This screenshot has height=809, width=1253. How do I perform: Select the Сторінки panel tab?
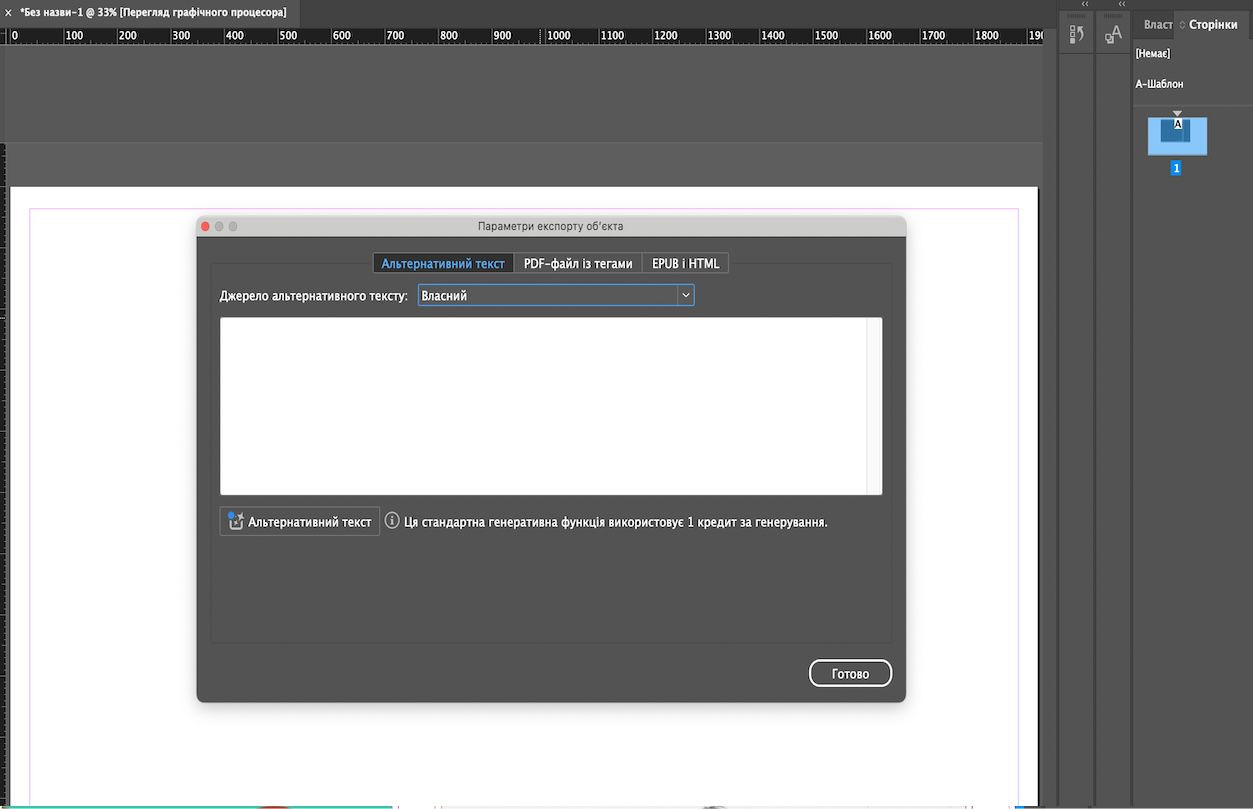[1212, 24]
